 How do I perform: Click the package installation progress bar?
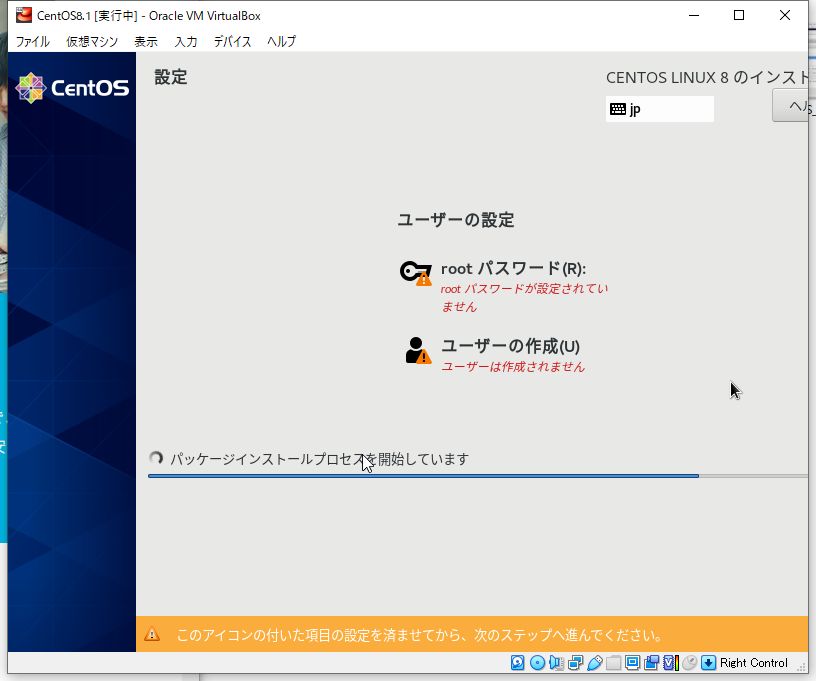coord(478,476)
